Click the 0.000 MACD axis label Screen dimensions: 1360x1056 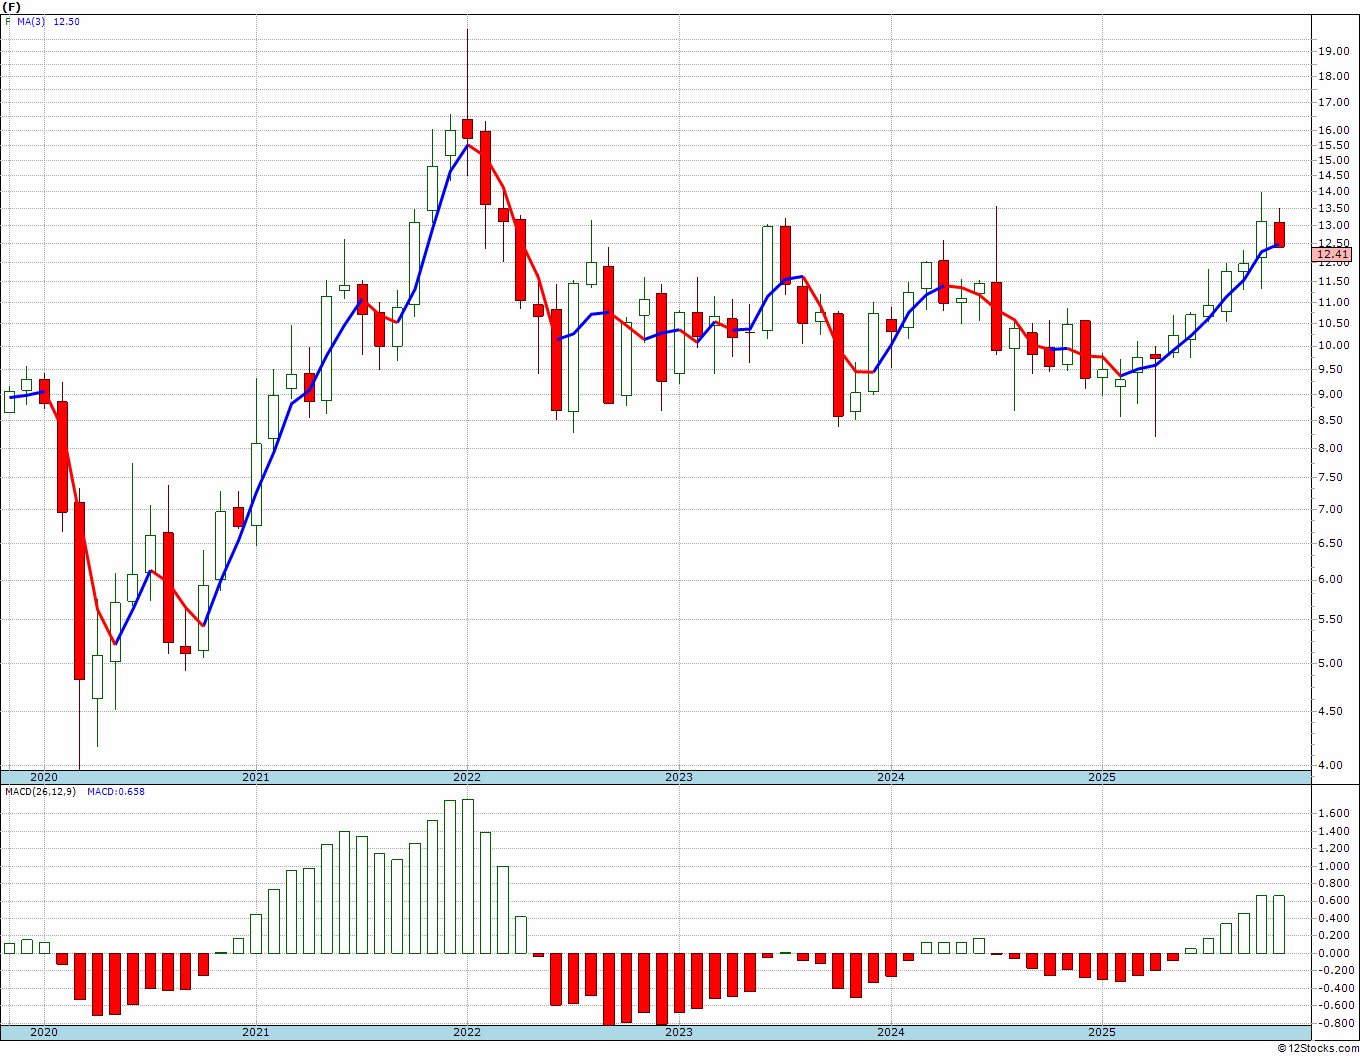click(x=1333, y=954)
